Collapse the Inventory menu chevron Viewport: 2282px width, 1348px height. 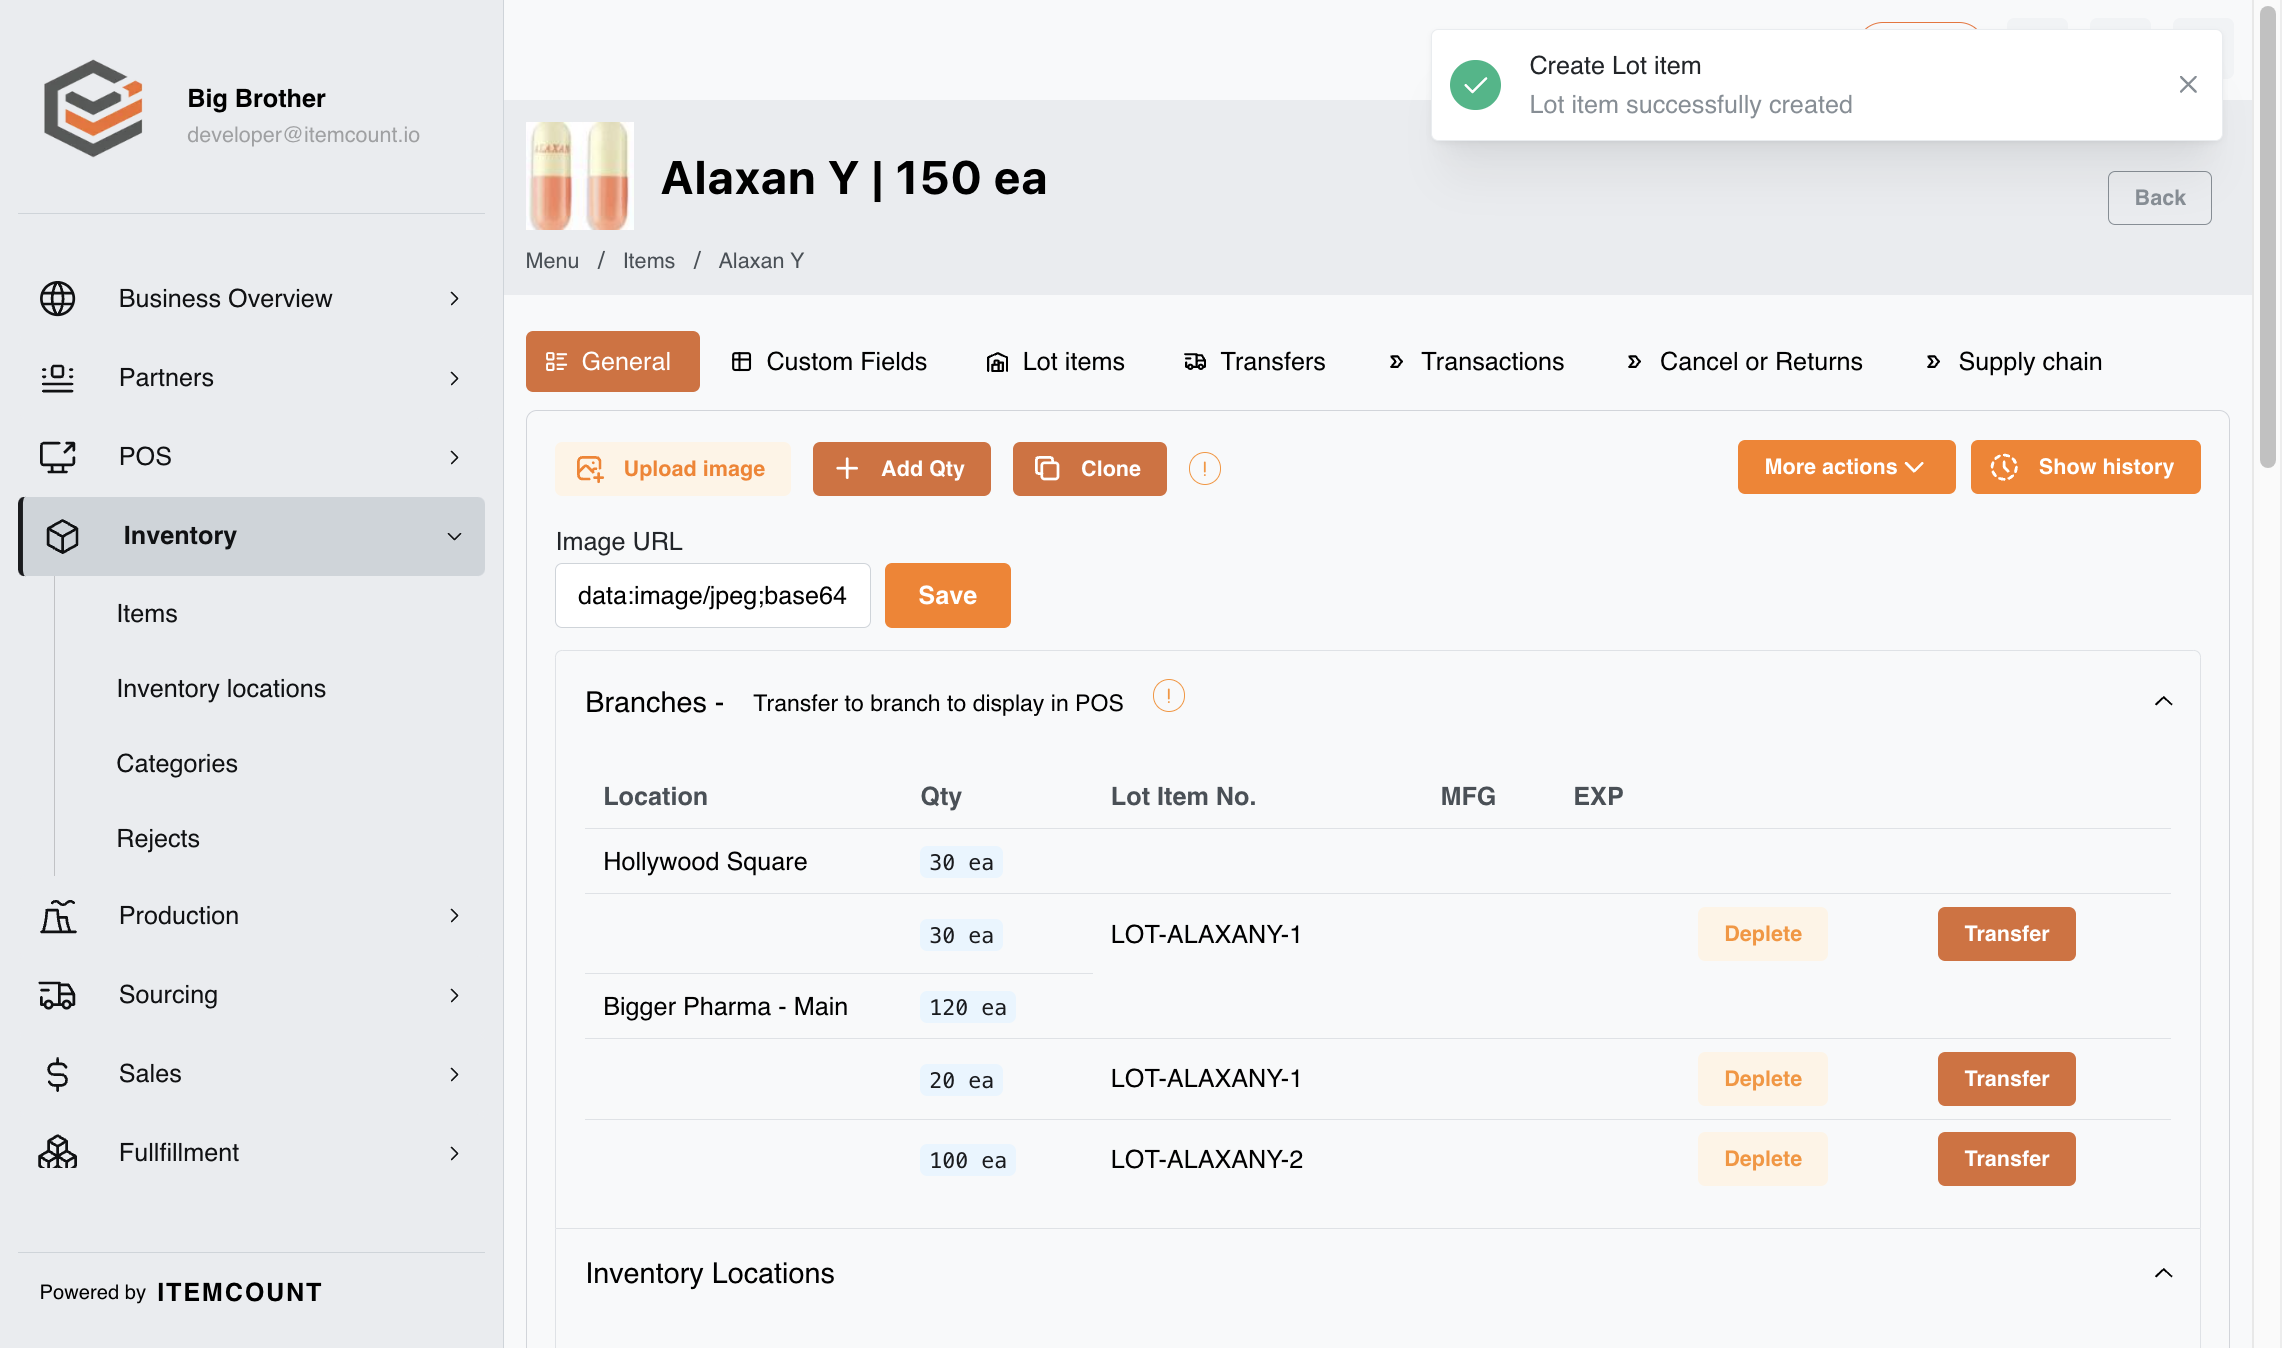454,536
